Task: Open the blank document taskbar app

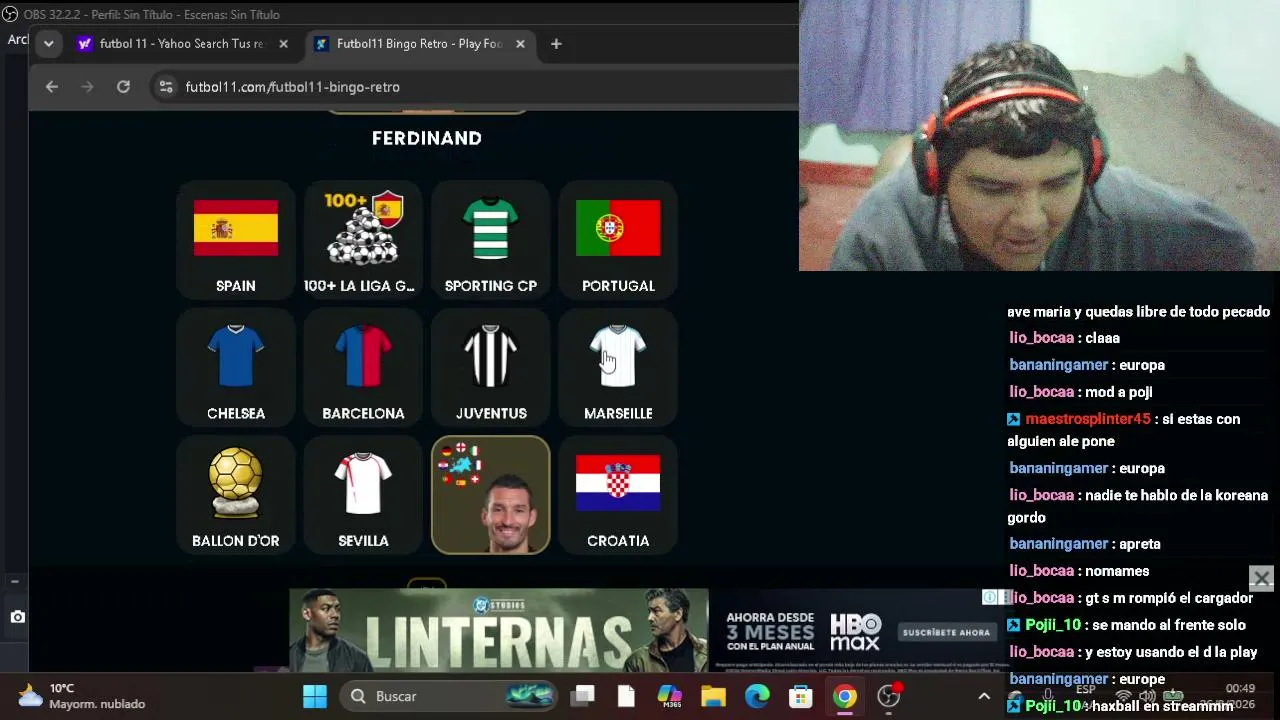Action: (x=626, y=696)
